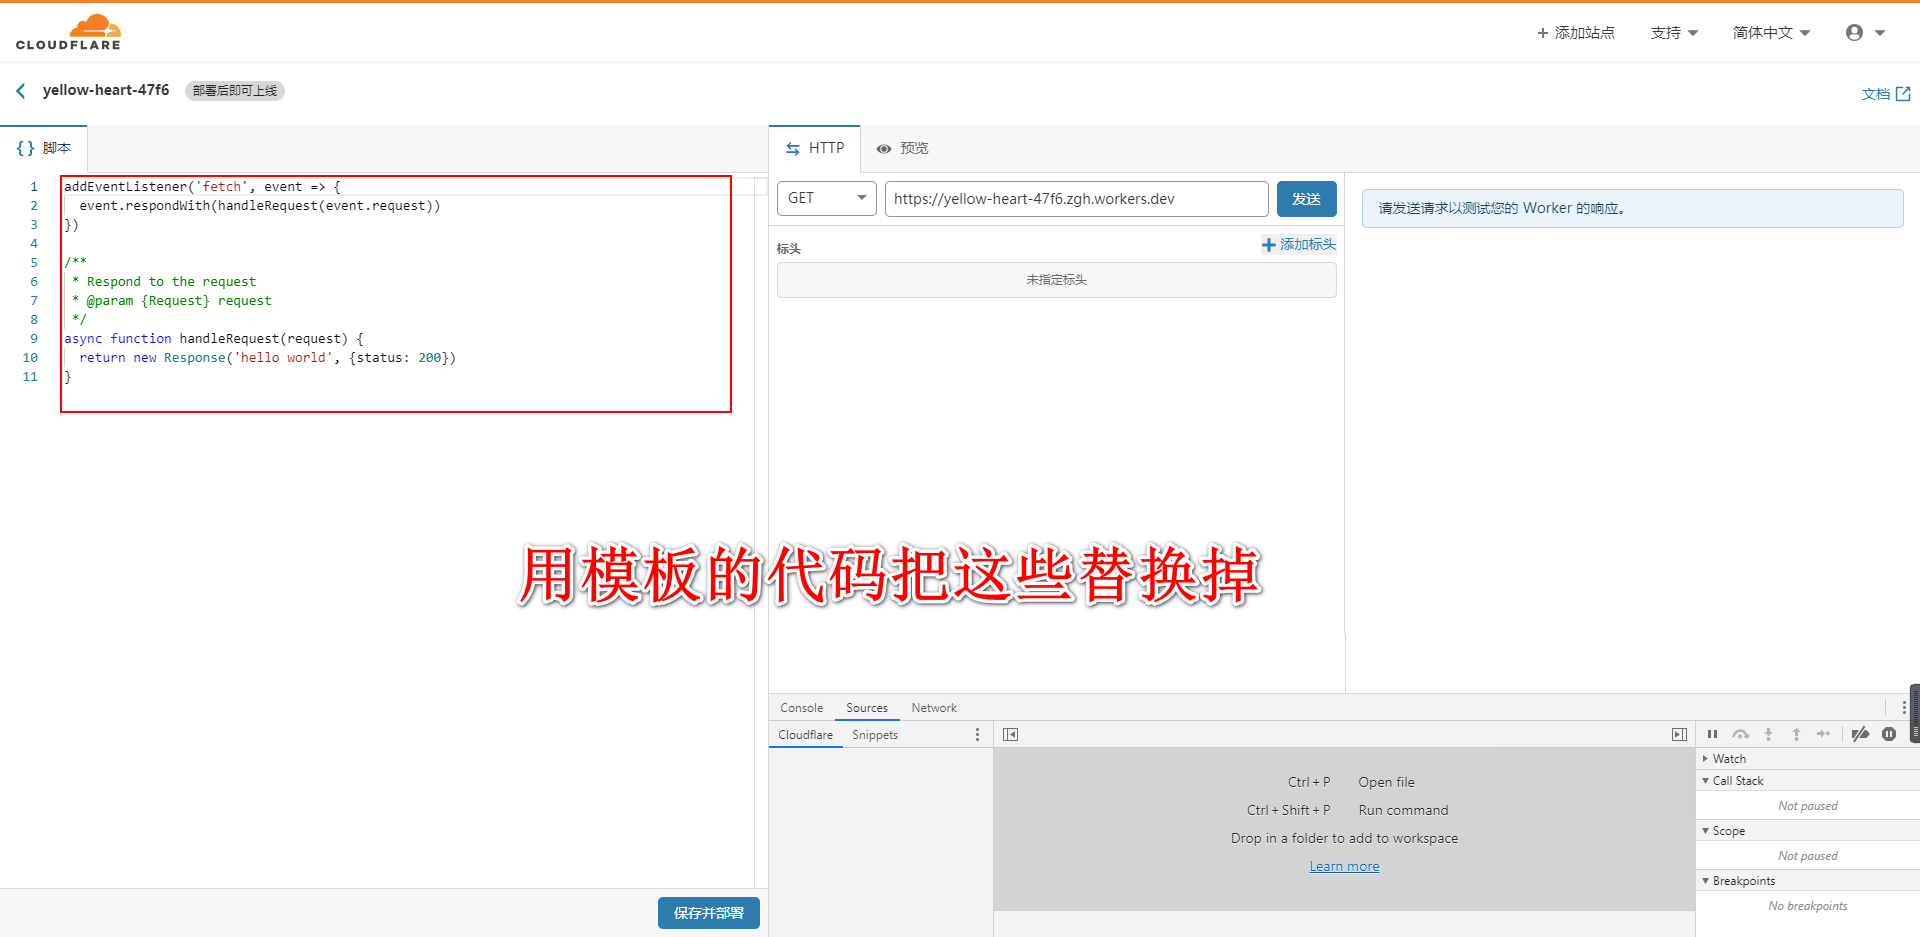Click the 'Respond to the request' comment line
1920x937 pixels.
point(164,282)
